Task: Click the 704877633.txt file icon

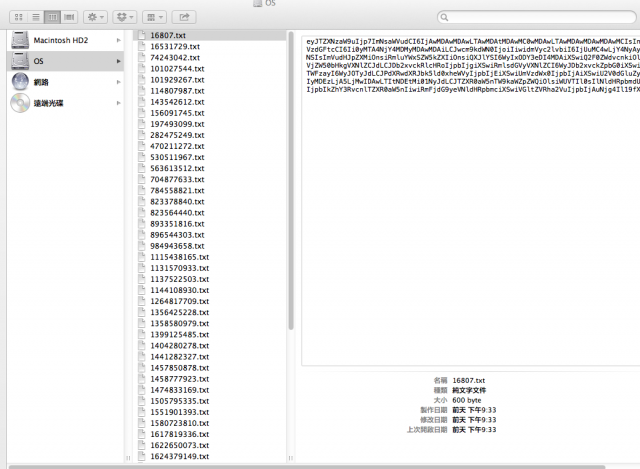Action: click(142, 179)
